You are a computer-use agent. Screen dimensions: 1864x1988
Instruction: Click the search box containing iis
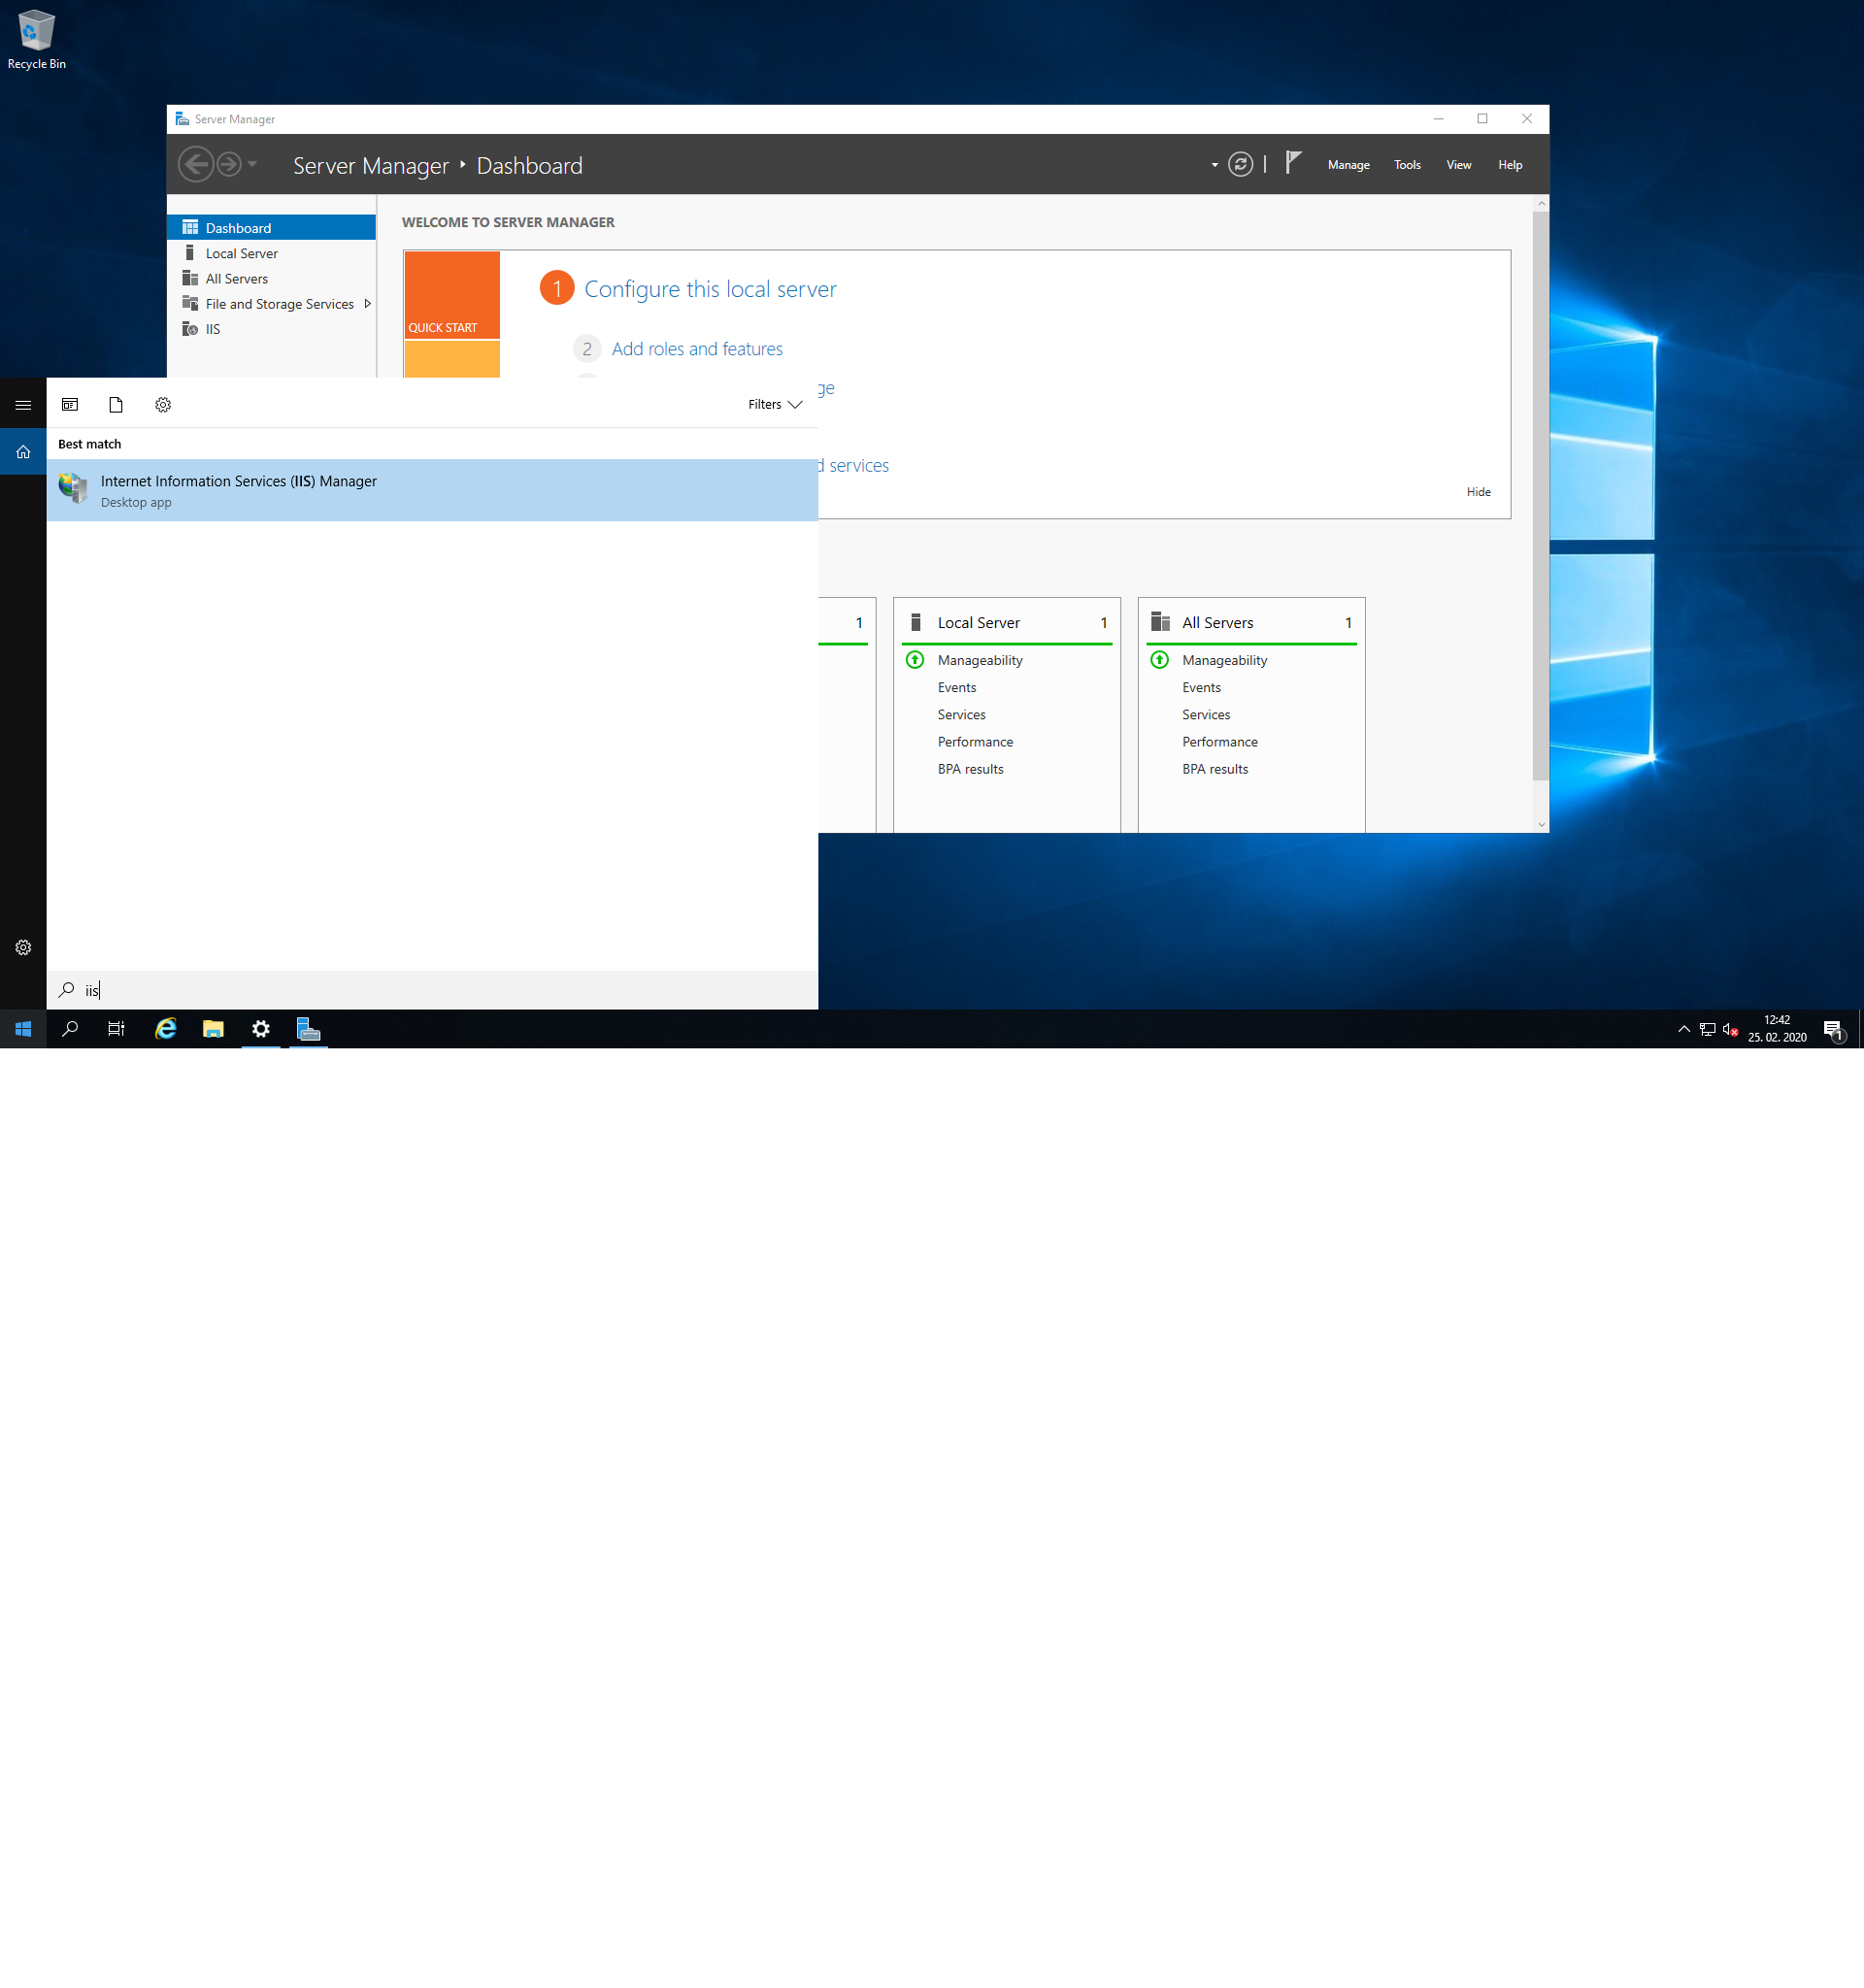coord(432,990)
